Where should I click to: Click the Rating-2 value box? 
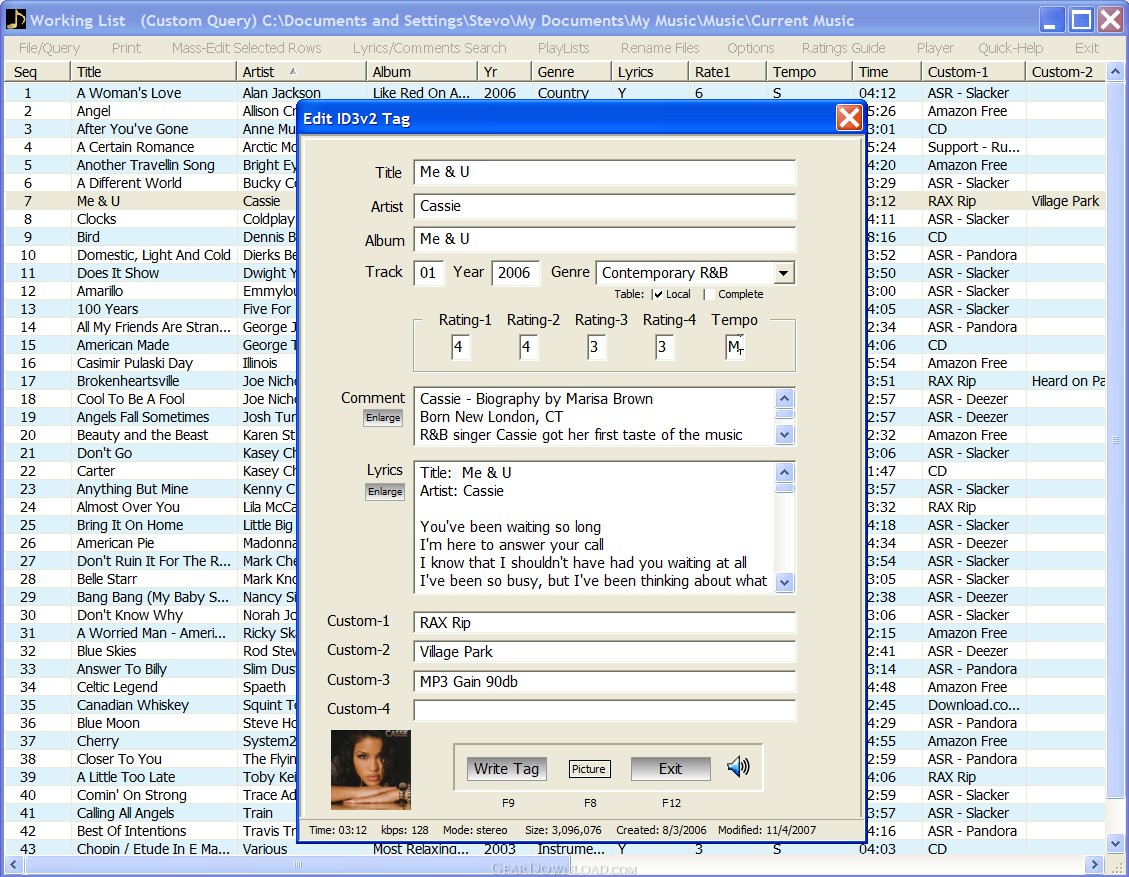click(528, 347)
